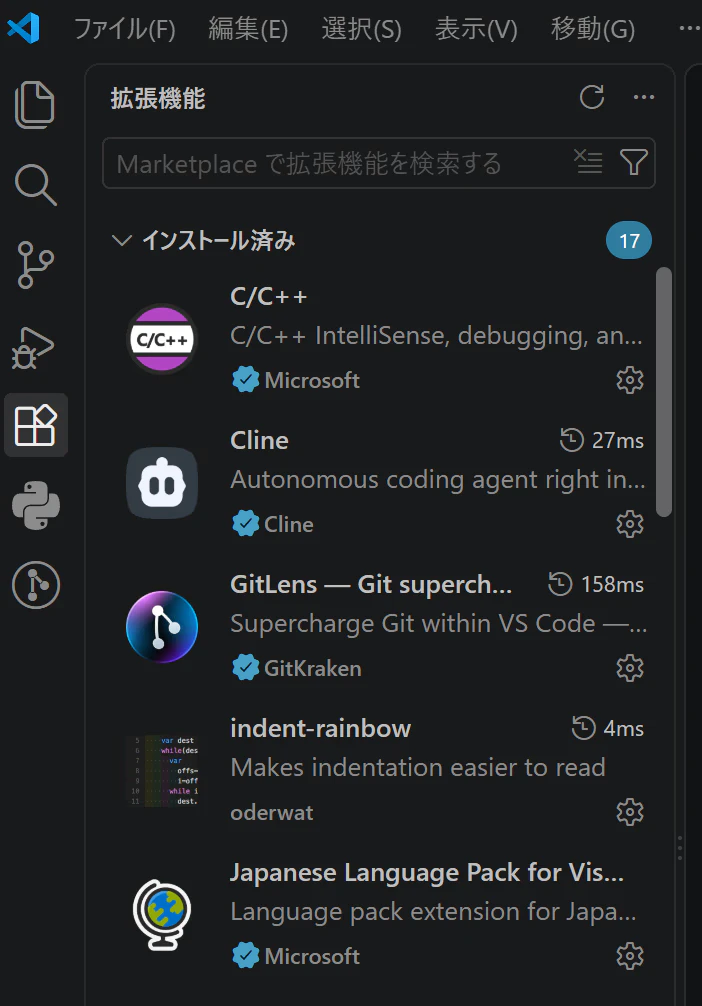
Task: Show hidden menu bar items via ellipsis
Action: click(x=690, y=28)
